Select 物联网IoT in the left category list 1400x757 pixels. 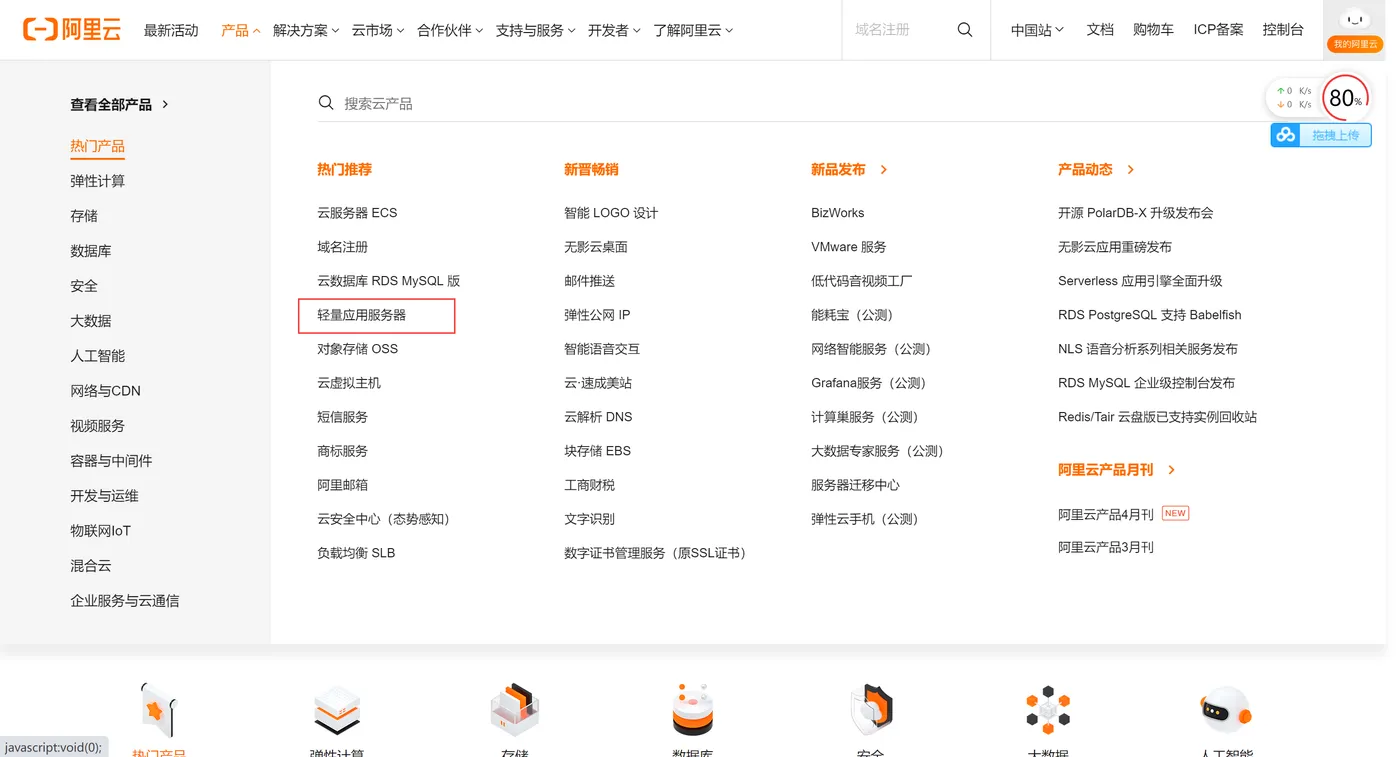[100, 531]
